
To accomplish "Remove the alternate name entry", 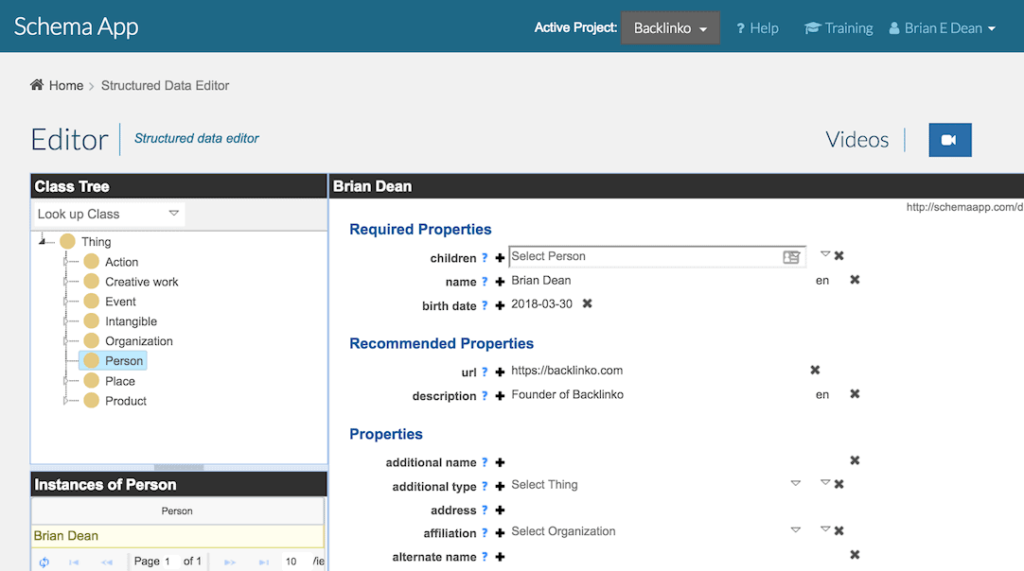I will 854,555.
